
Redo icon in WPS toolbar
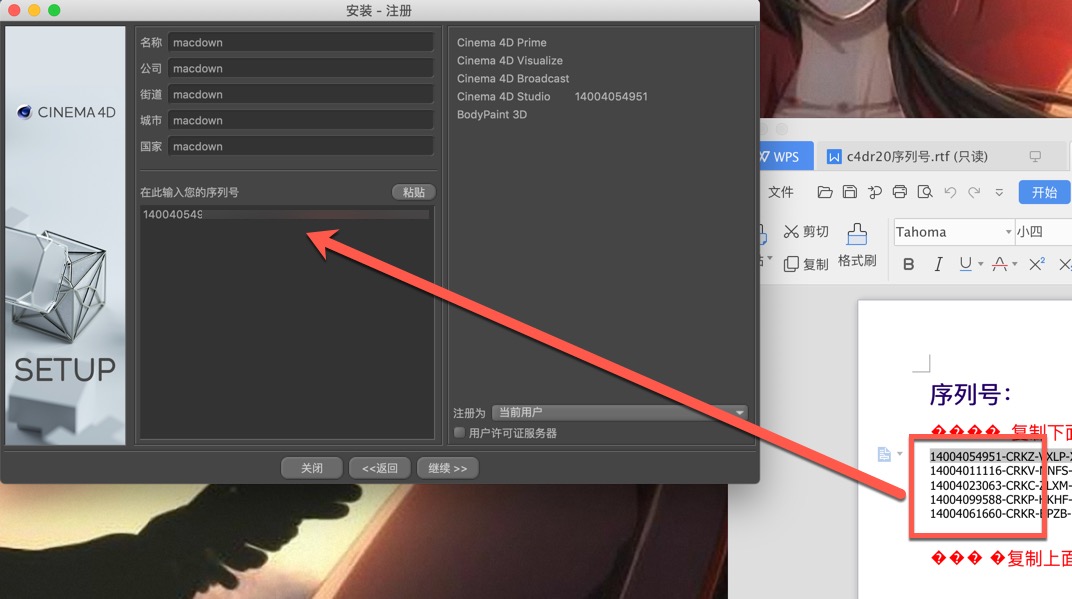click(974, 192)
